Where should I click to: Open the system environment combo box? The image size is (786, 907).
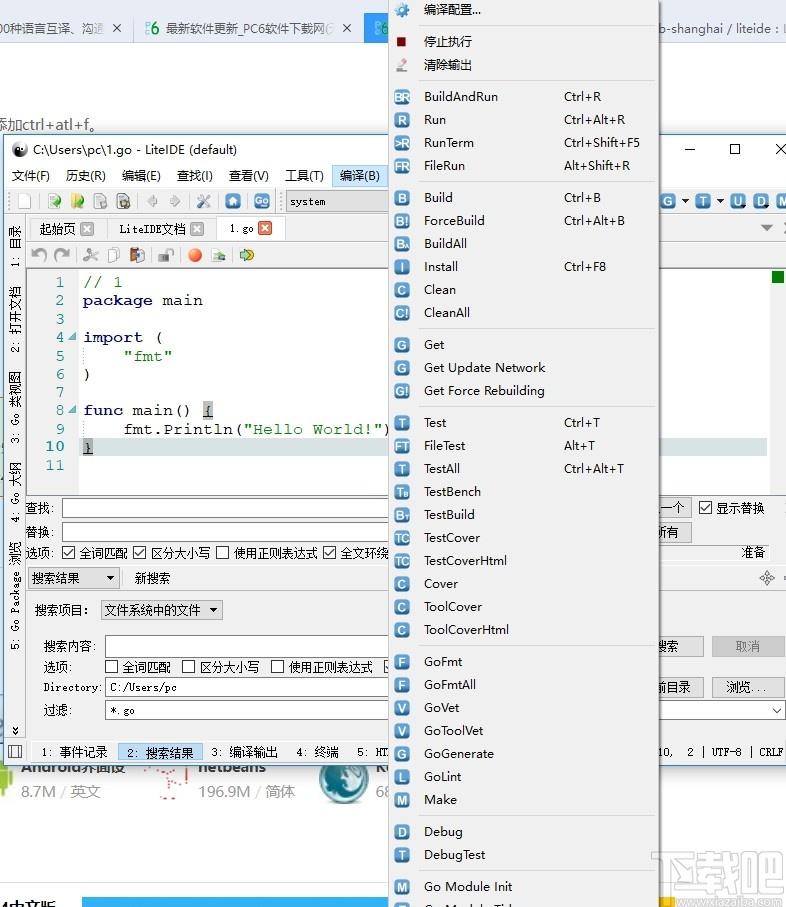click(337, 201)
